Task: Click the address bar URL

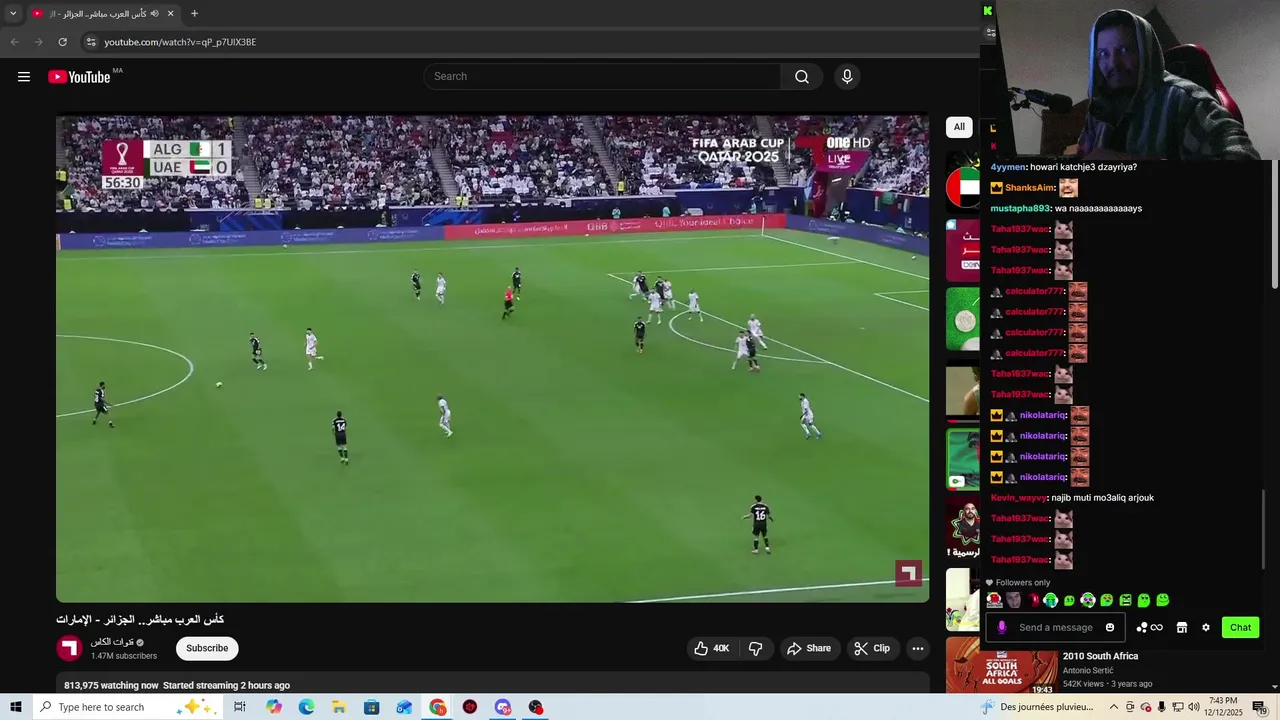Action: [180, 42]
